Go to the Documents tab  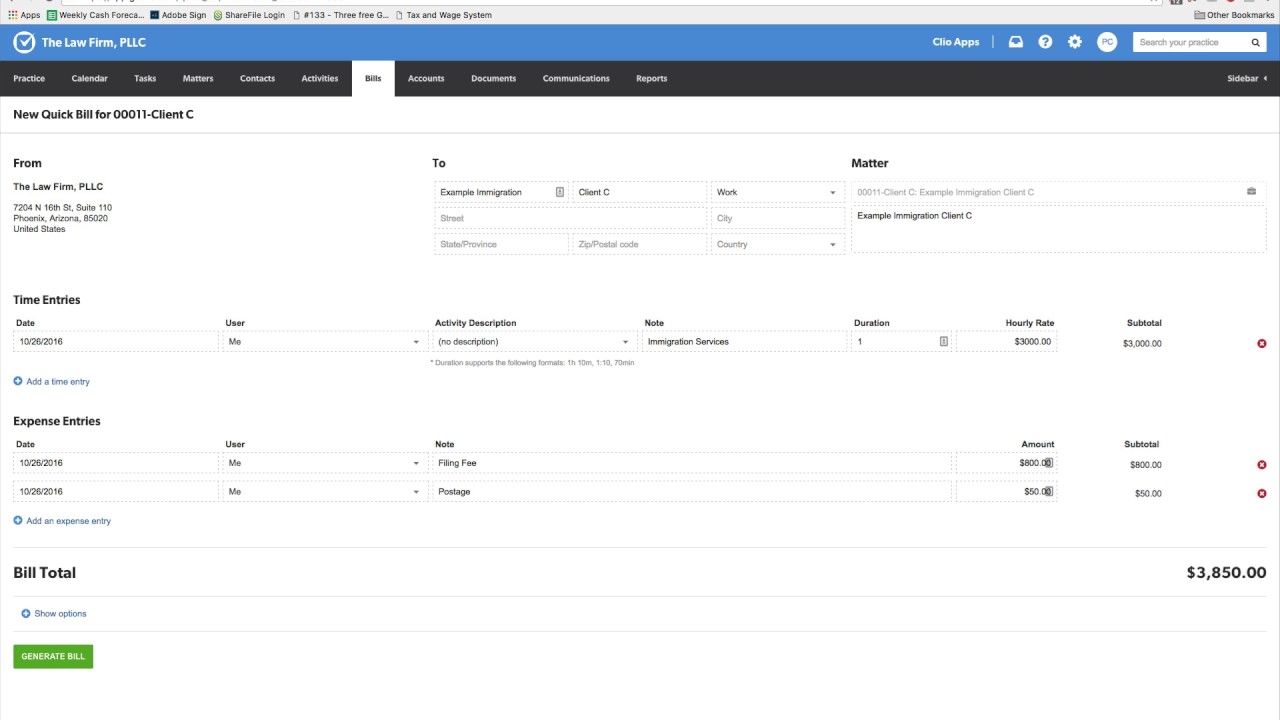(494, 78)
